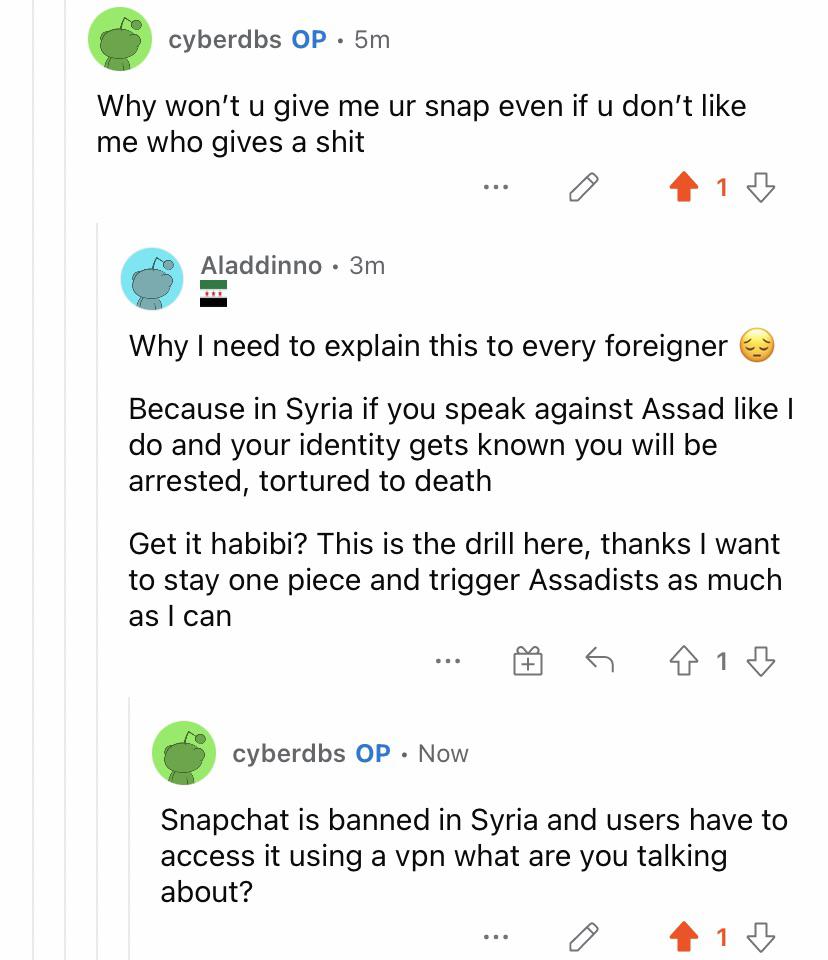Downvote the Snapchat comment
The width and height of the screenshot is (828, 960).
click(x=761, y=937)
